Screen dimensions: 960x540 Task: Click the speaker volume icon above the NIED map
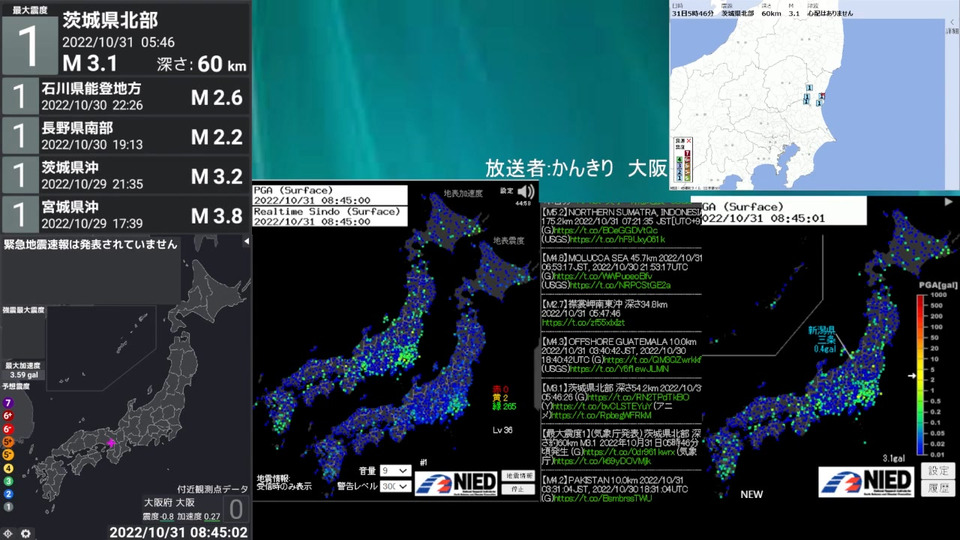pyautogui.click(x=526, y=192)
